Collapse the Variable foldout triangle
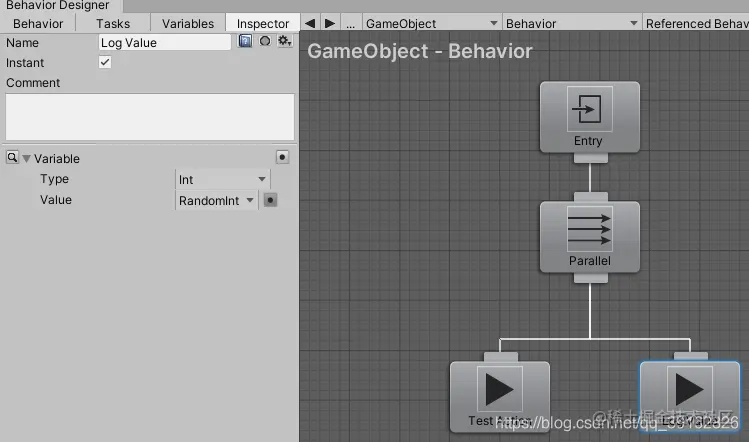749x442 pixels. click(26, 159)
